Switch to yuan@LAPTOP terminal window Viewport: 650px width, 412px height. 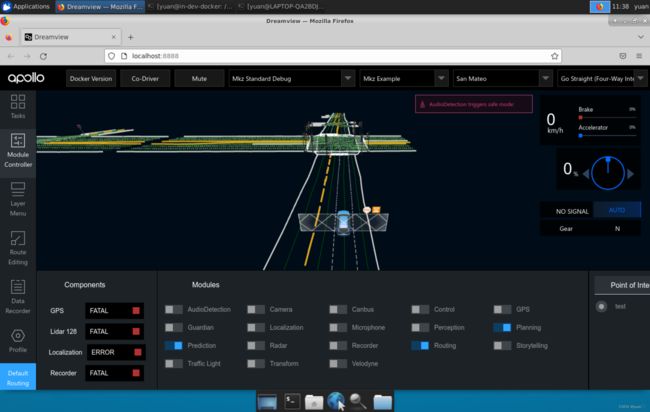pyautogui.click(x=281, y=7)
